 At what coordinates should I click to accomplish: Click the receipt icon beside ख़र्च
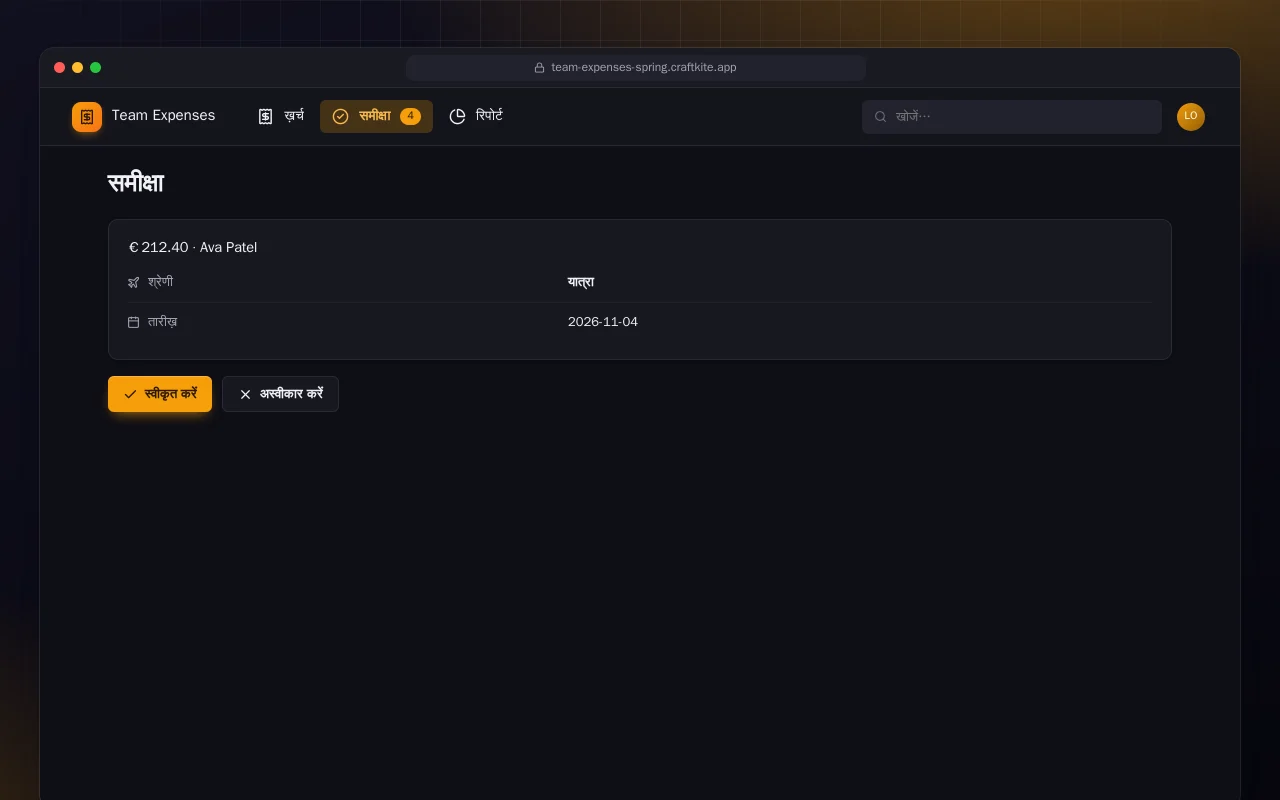(x=265, y=116)
